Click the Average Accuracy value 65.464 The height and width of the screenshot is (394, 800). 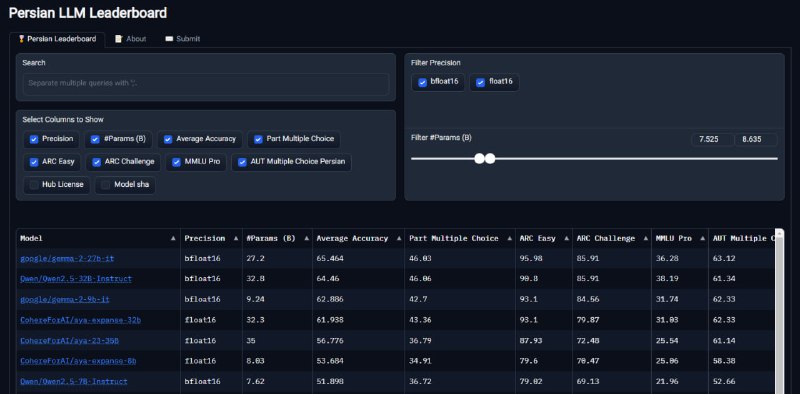click(330, 259)
